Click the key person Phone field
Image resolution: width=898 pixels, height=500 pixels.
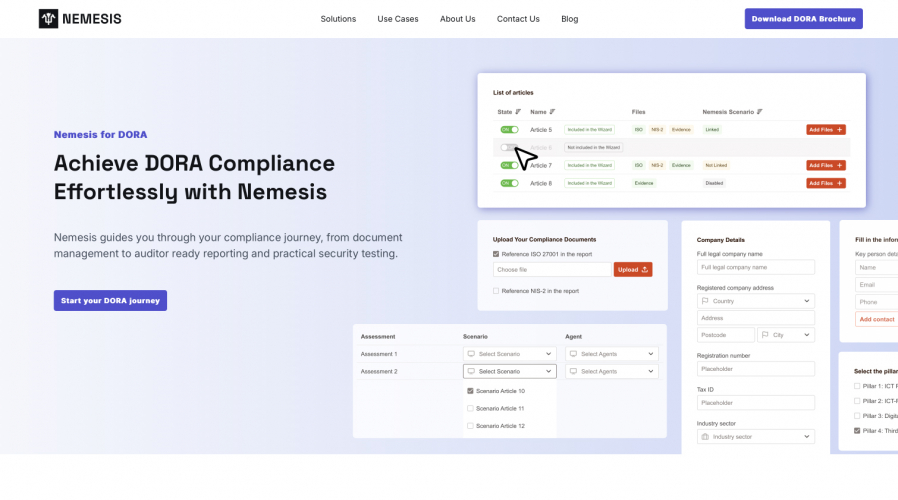point(876,302)
